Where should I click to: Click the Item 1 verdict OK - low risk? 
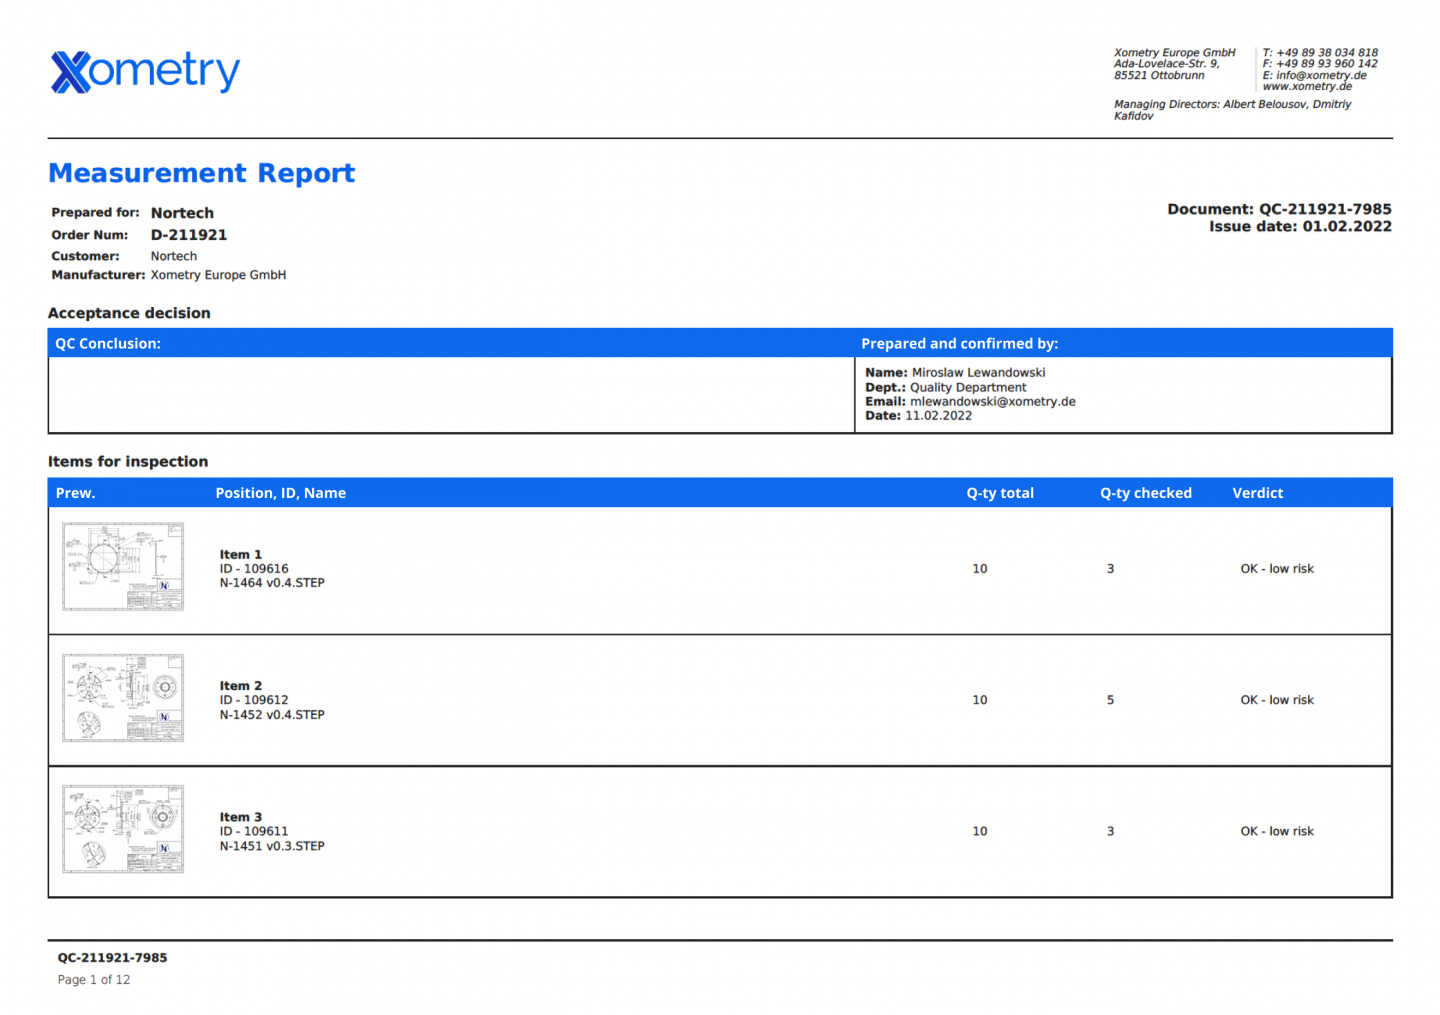point(1277,569)
